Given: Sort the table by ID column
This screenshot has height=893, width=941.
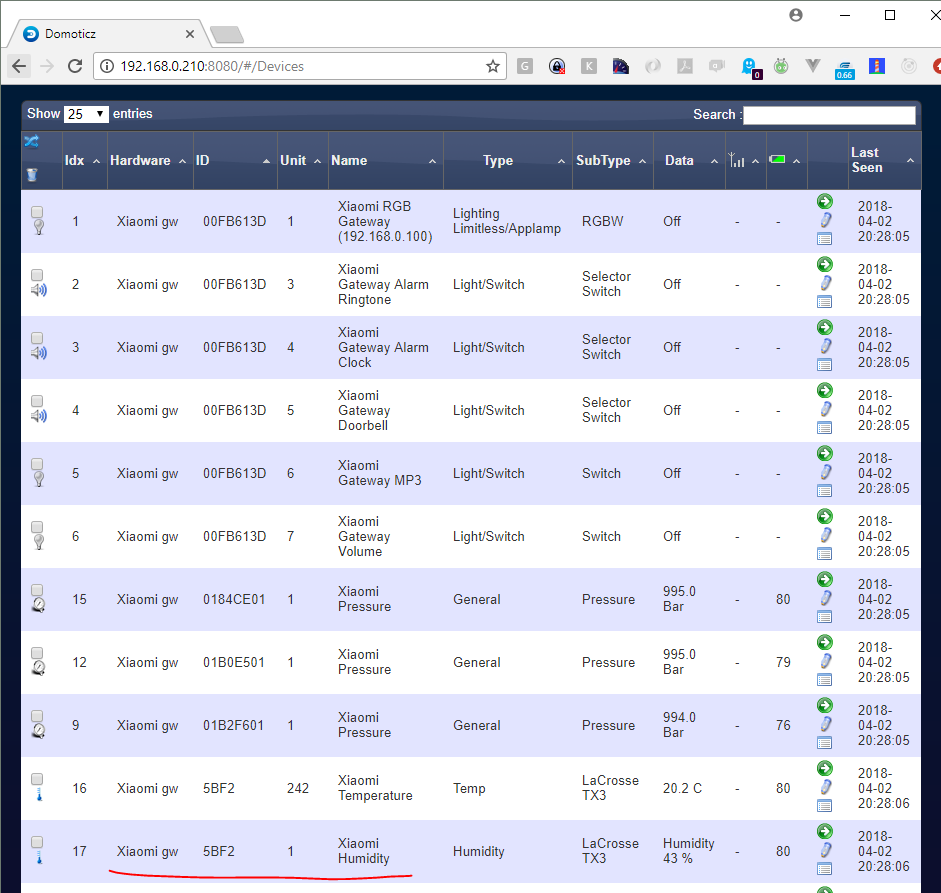Looking at the screenshot, I should (235, 161).
